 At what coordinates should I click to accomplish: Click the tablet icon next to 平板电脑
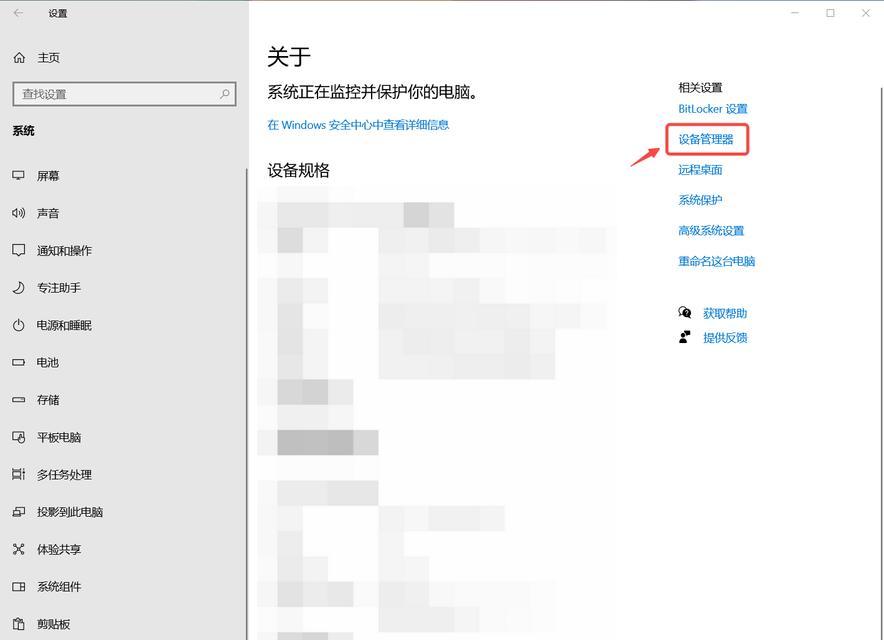click(x=19, y=437)
